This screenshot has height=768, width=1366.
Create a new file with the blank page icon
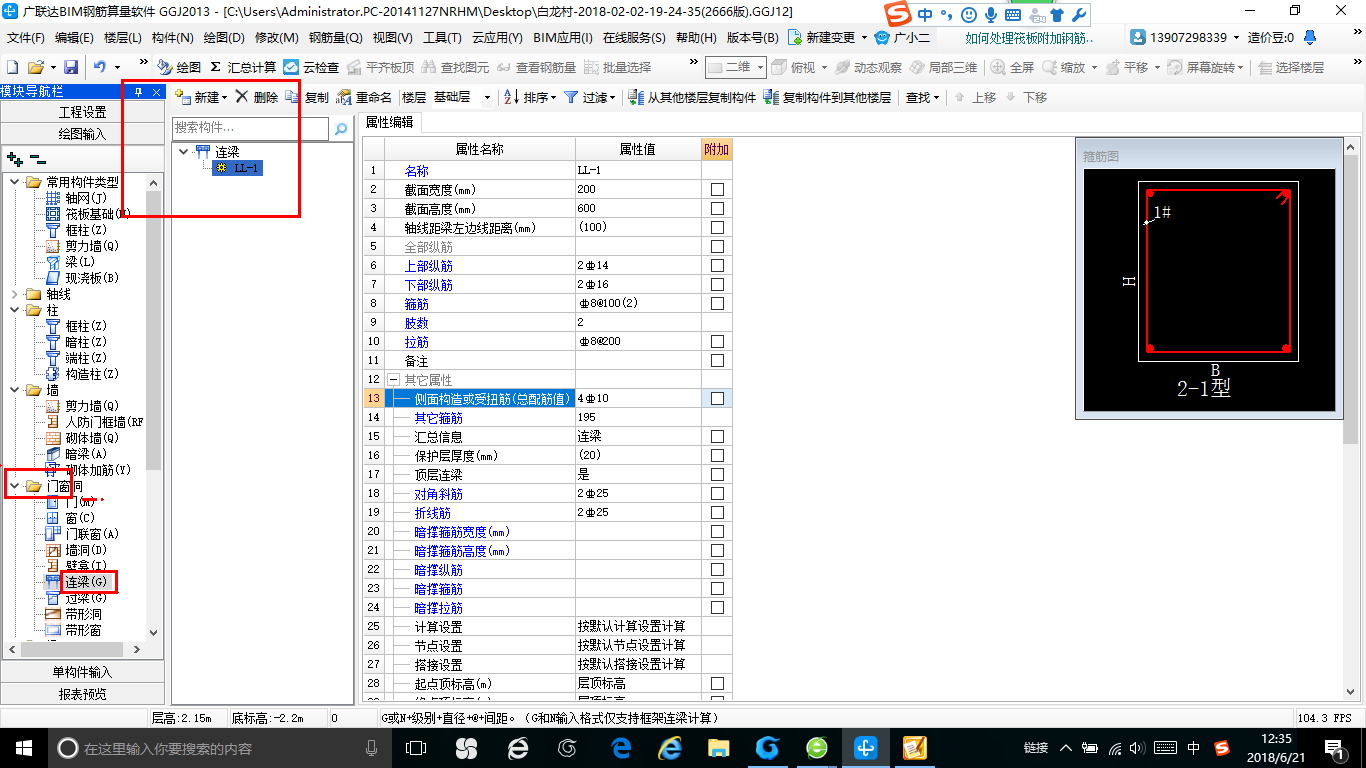pos(13,67)
